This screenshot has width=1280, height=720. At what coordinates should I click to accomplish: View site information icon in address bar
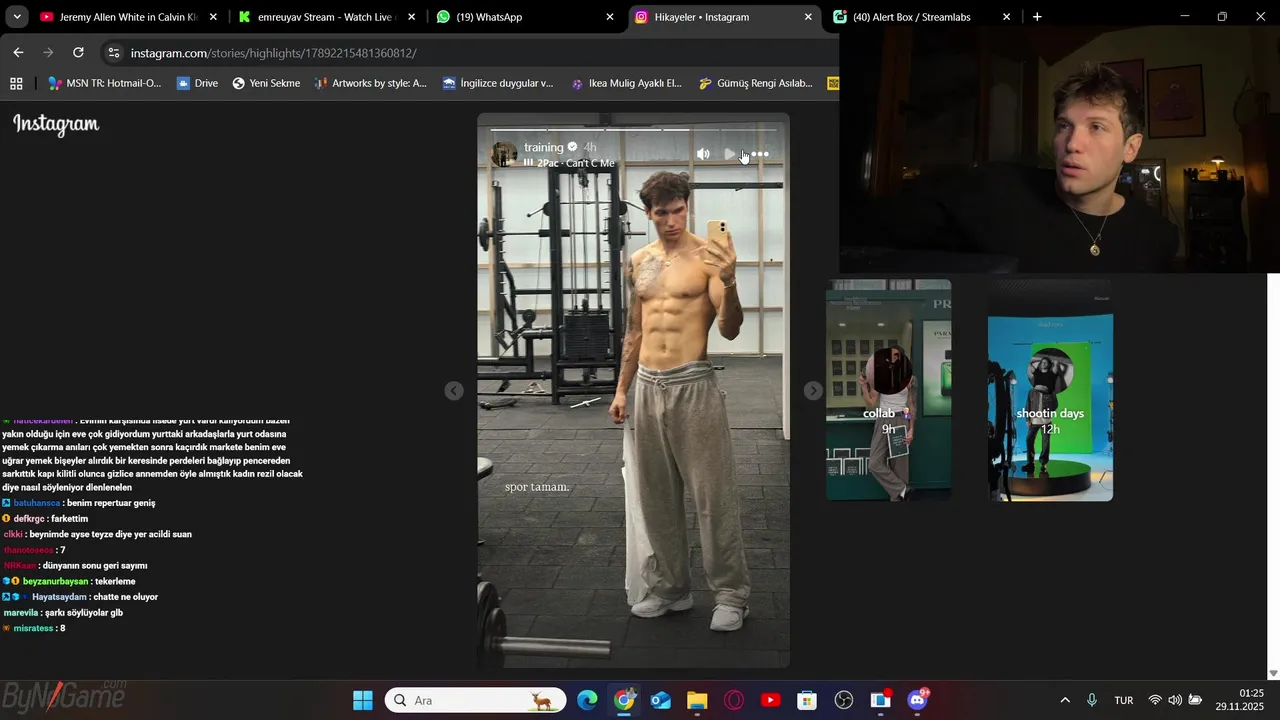(x=114, y=53)
